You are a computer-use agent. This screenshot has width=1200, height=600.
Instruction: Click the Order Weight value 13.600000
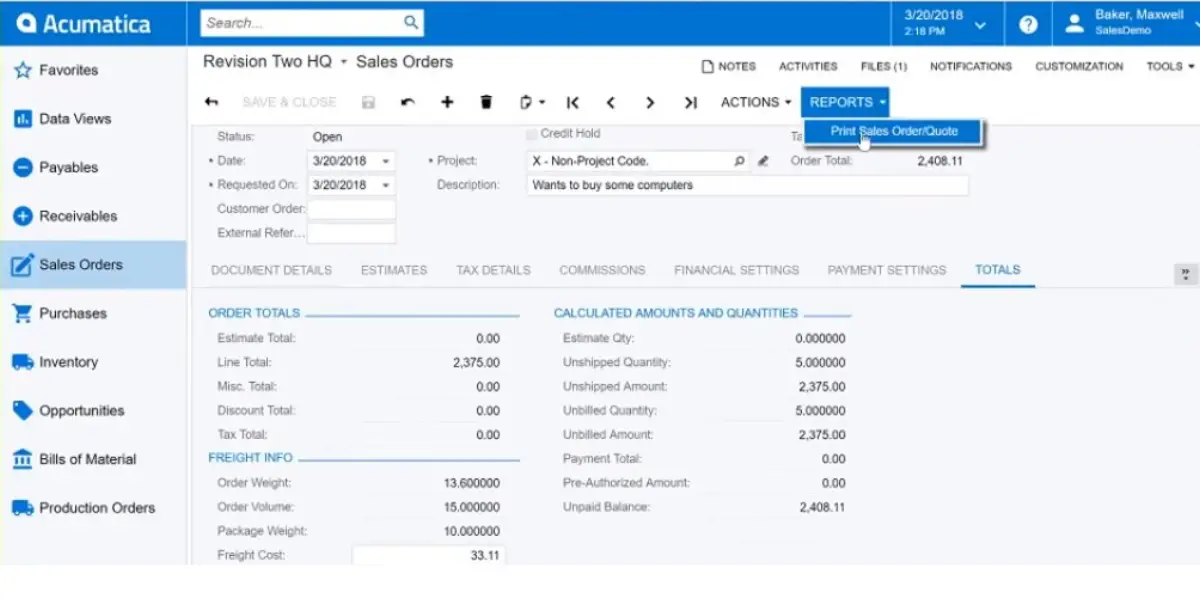pyautogui.click(x=472, y=483)
